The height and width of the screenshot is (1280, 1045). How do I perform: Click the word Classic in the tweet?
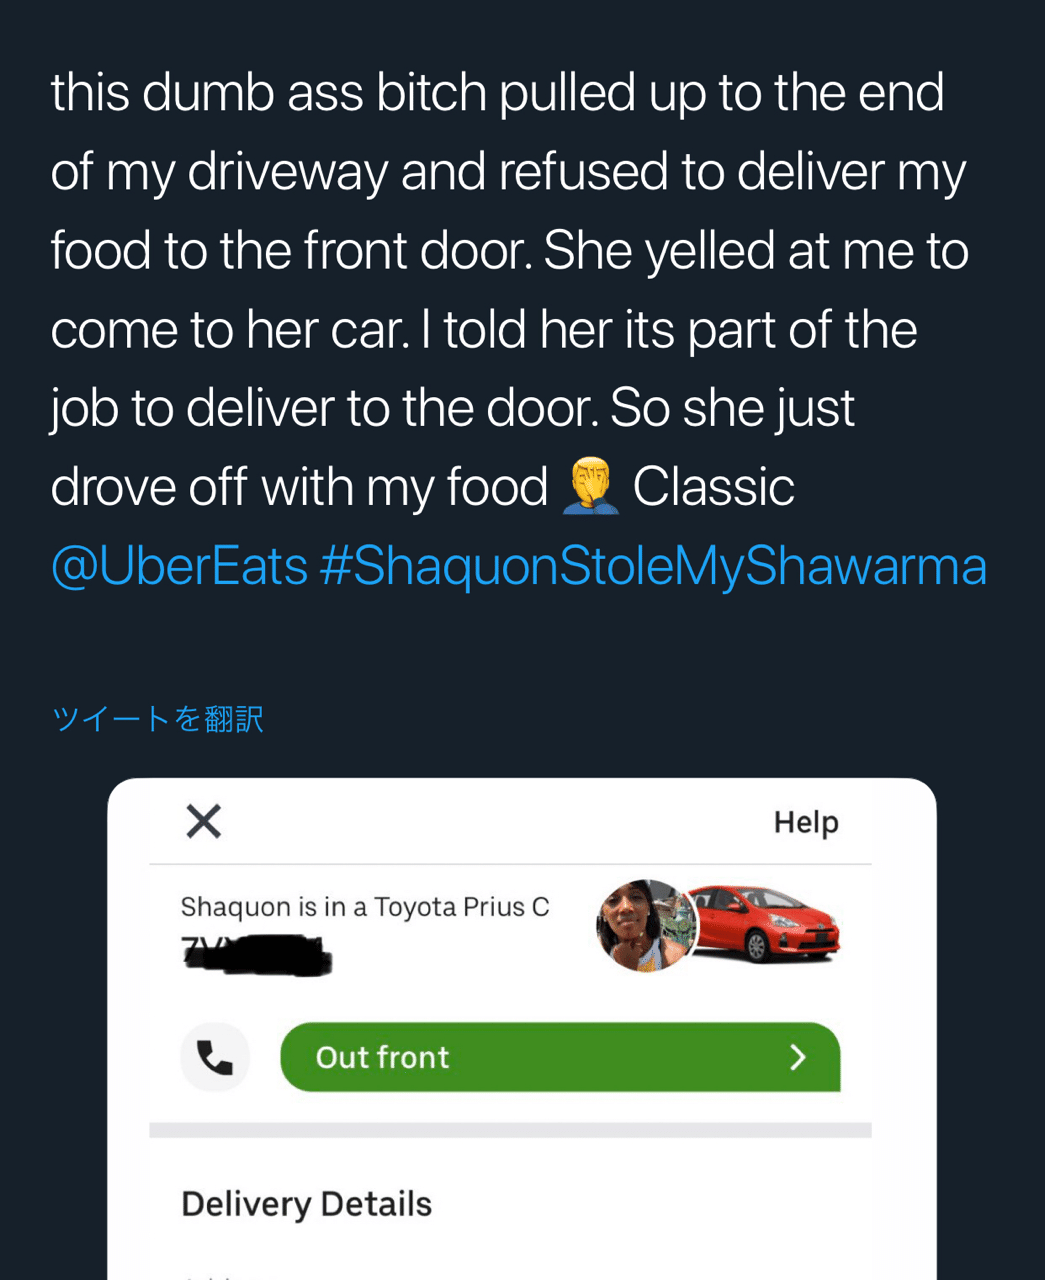coord(713,487)
